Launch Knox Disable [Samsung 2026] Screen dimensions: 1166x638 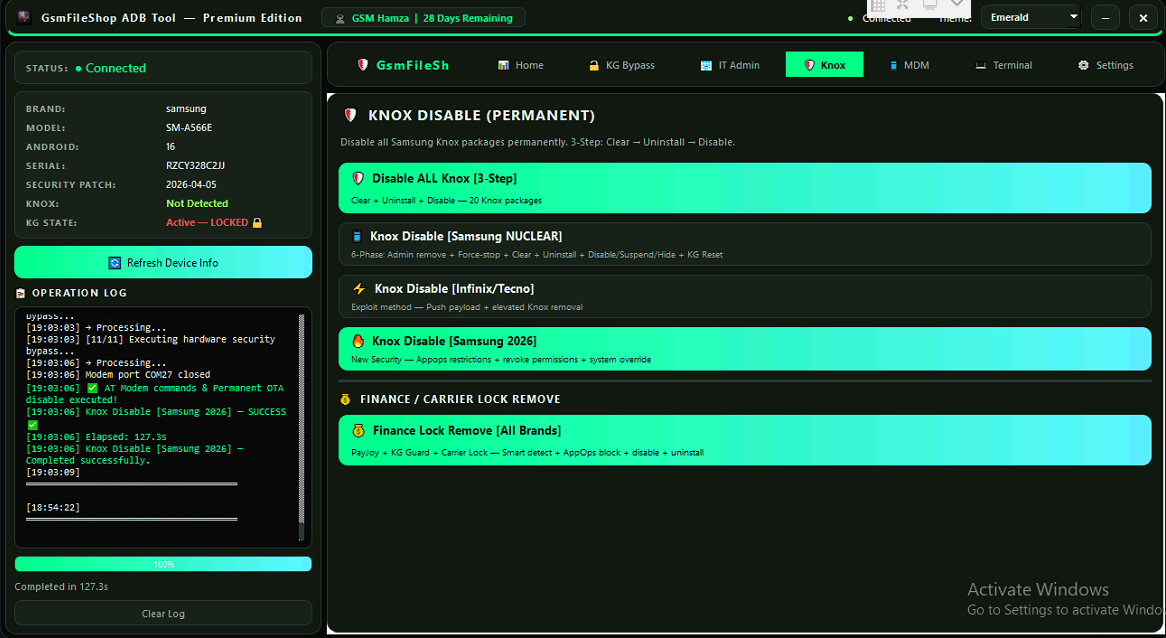(744, 349)
